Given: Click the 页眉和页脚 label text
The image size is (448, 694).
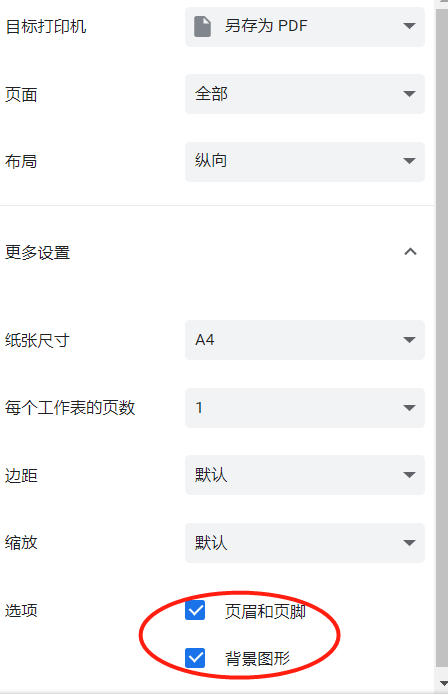Looking at the screenshot, I should pyautogui.click(x=265, y=611).
